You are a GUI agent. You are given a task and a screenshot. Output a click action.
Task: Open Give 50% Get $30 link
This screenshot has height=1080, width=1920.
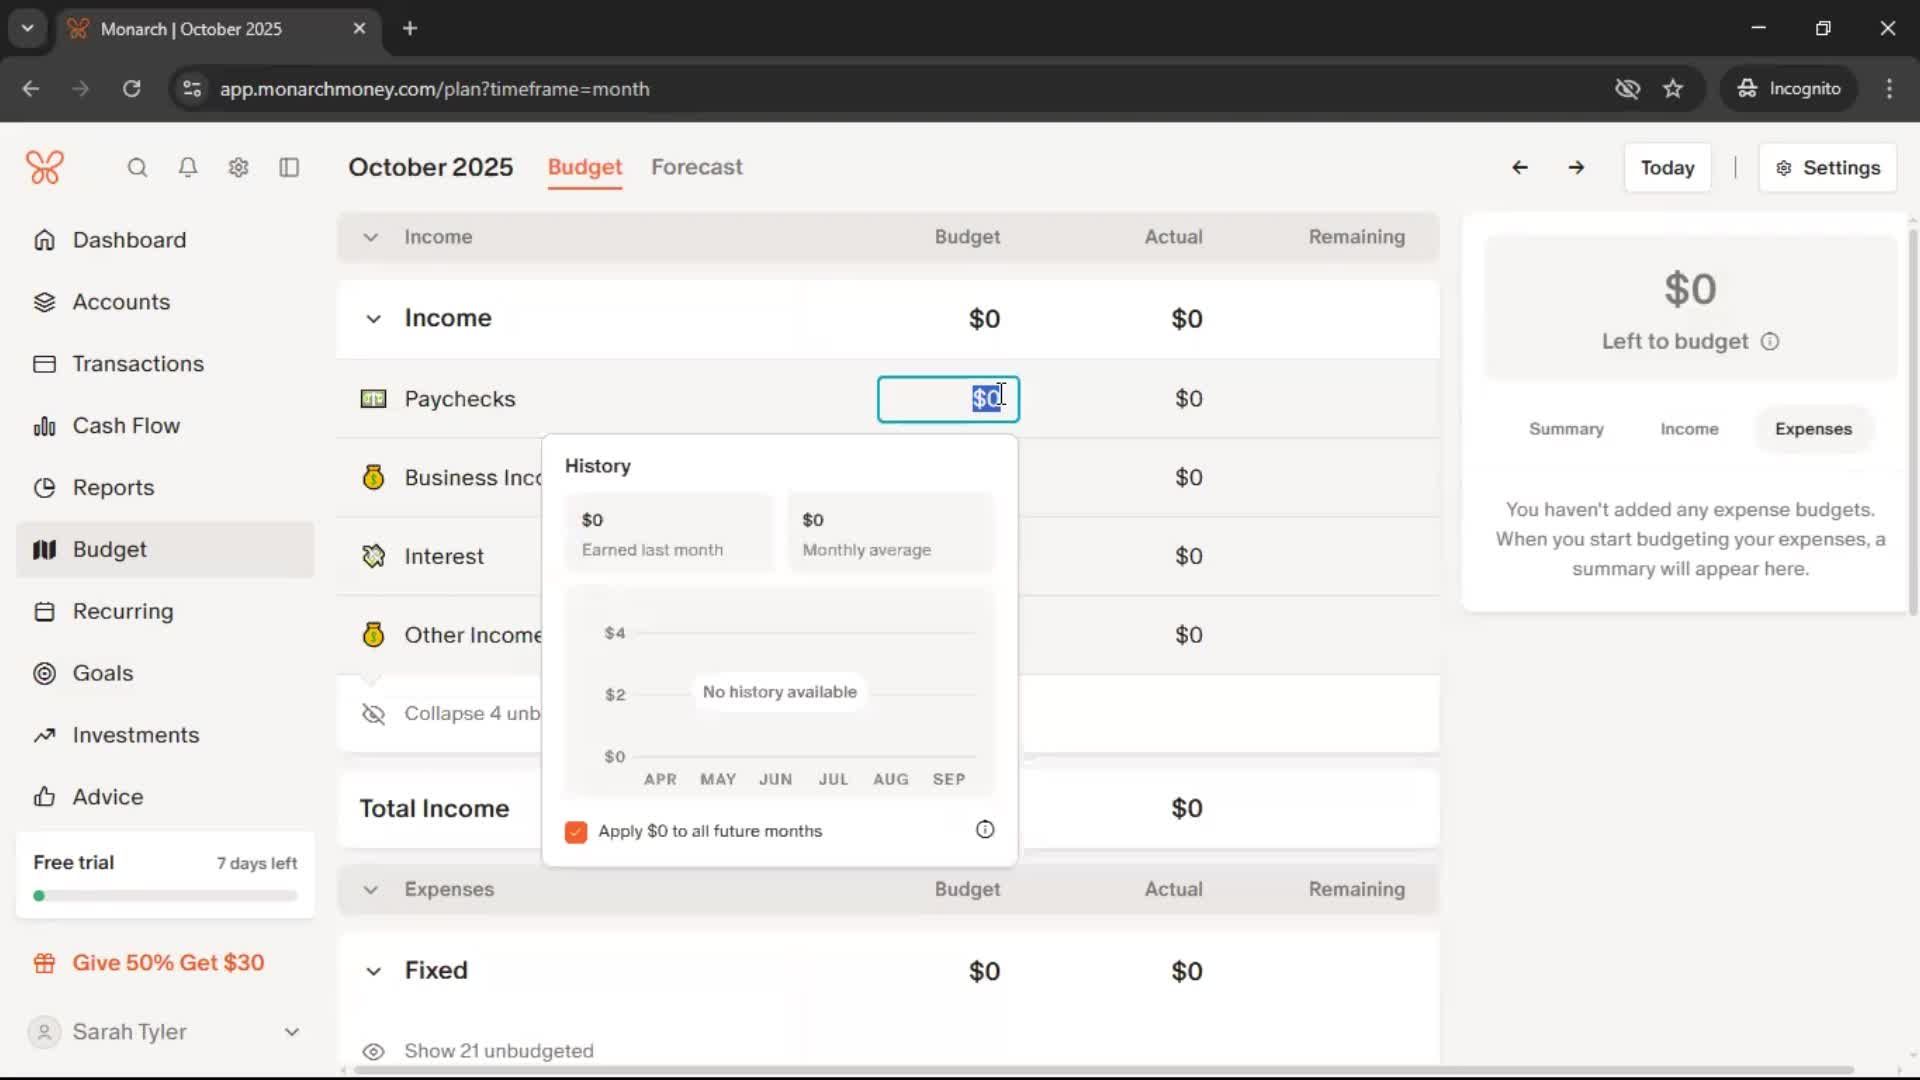click(x=168, y=963)
